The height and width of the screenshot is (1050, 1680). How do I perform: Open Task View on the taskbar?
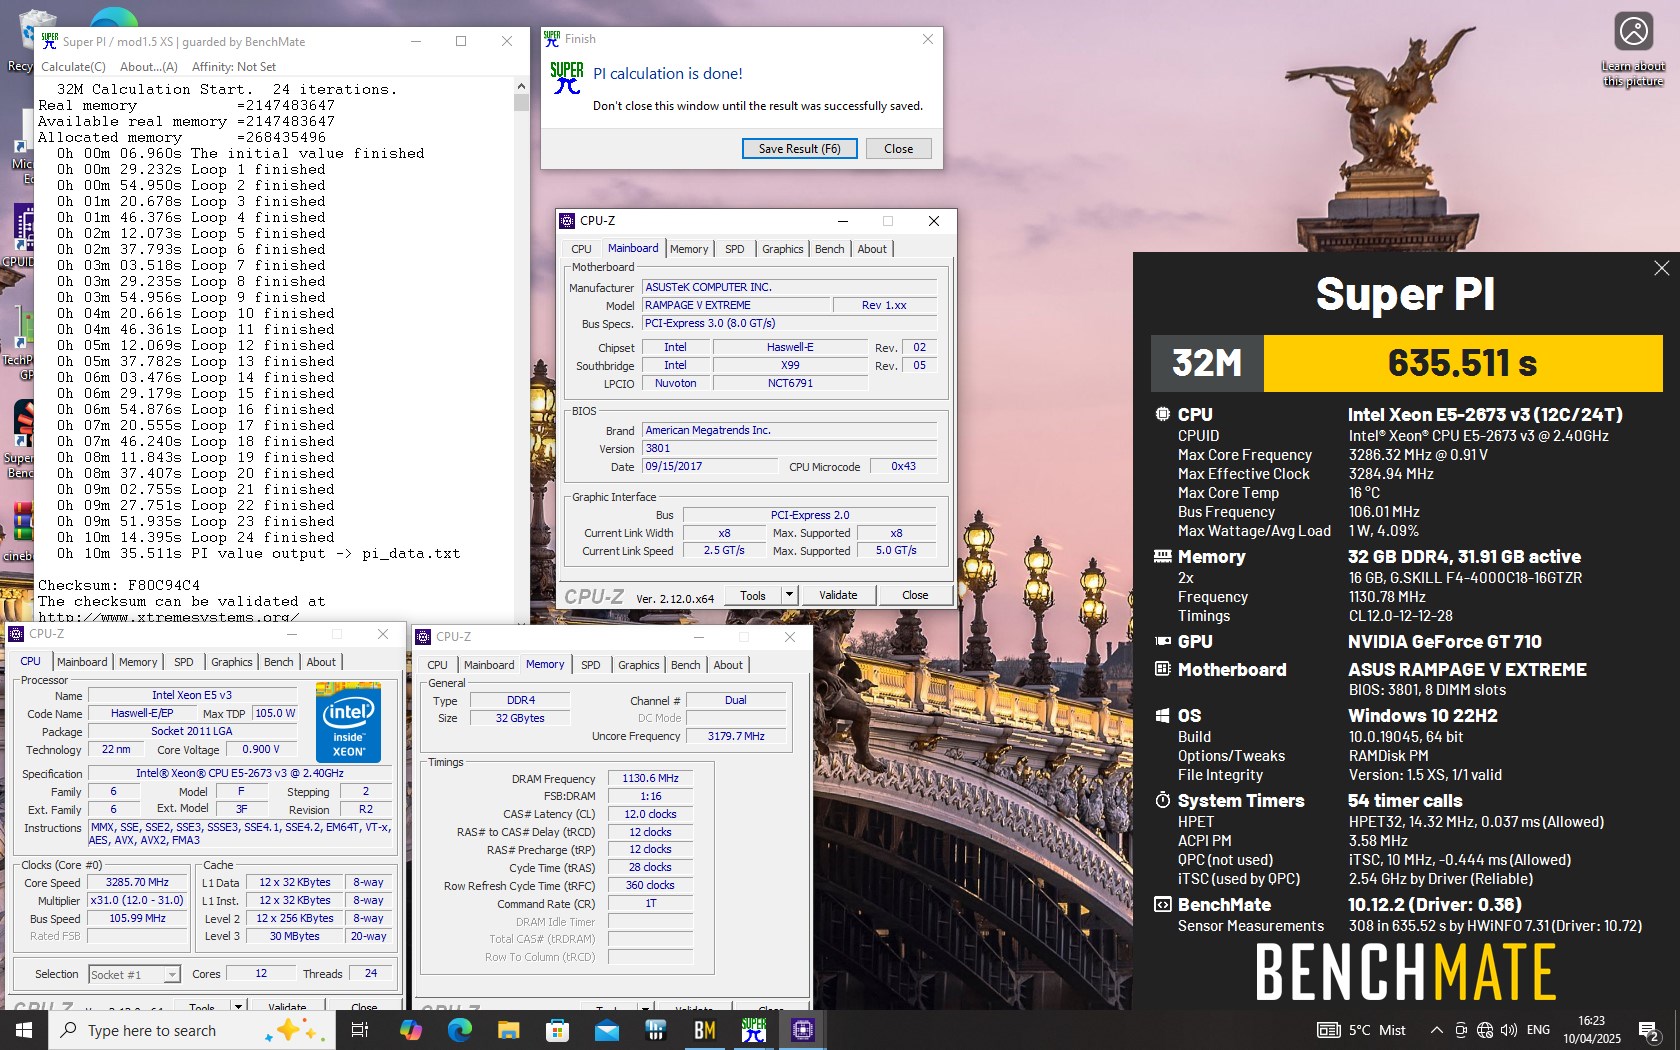(x=360, y=1030)
